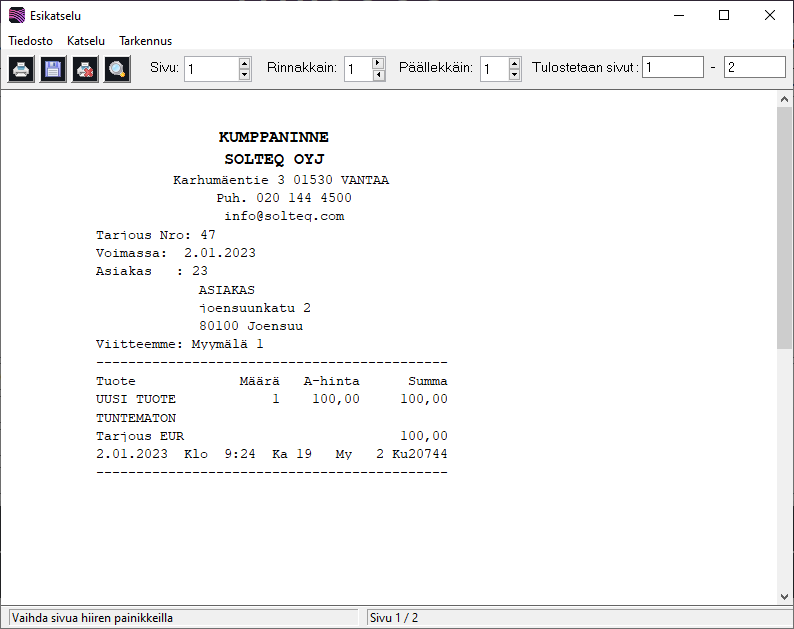Open the Tiedosto menu
The height and width of the screenshot is (629, 794).
click(31, 41)
